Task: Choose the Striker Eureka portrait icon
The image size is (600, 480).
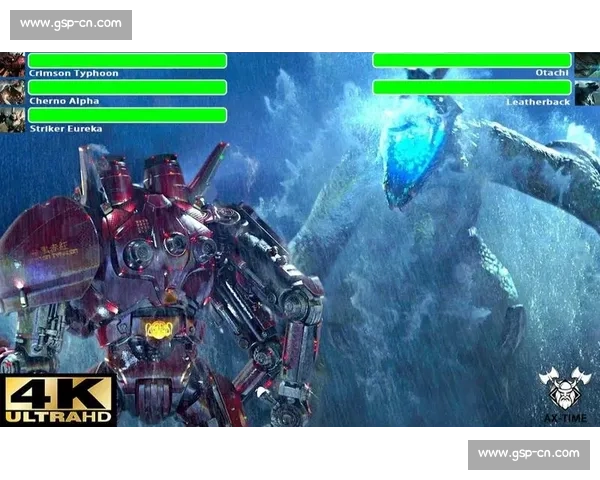Action: (x=12, y=120)
